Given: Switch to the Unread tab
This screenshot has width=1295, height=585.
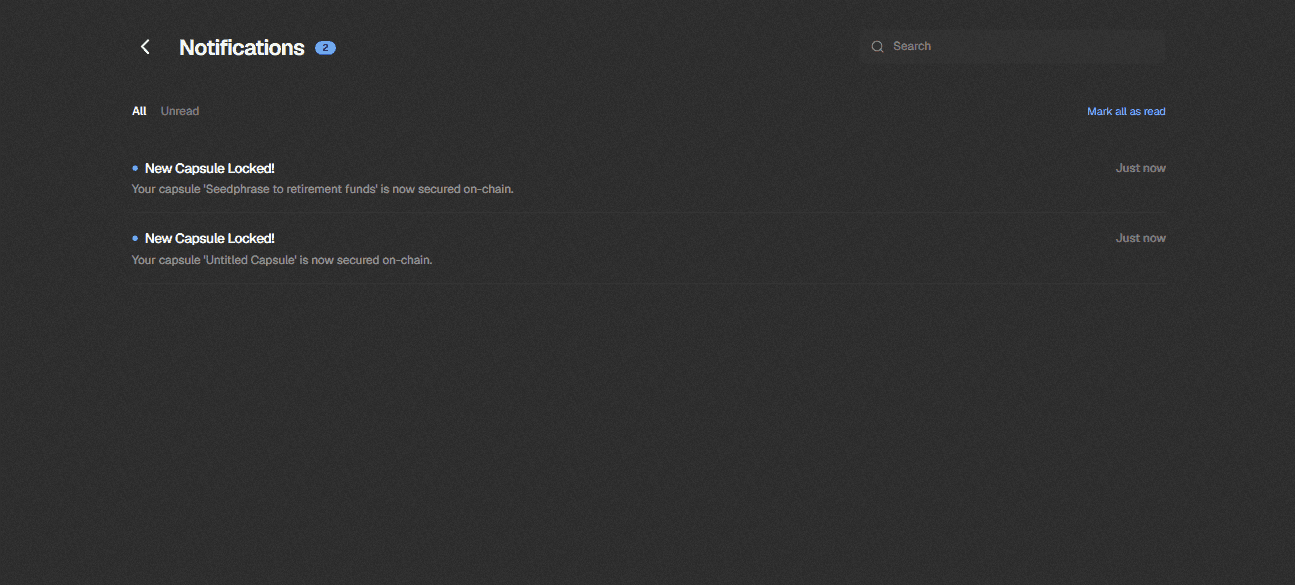Looking at the screenshot, I should [180, 111].
